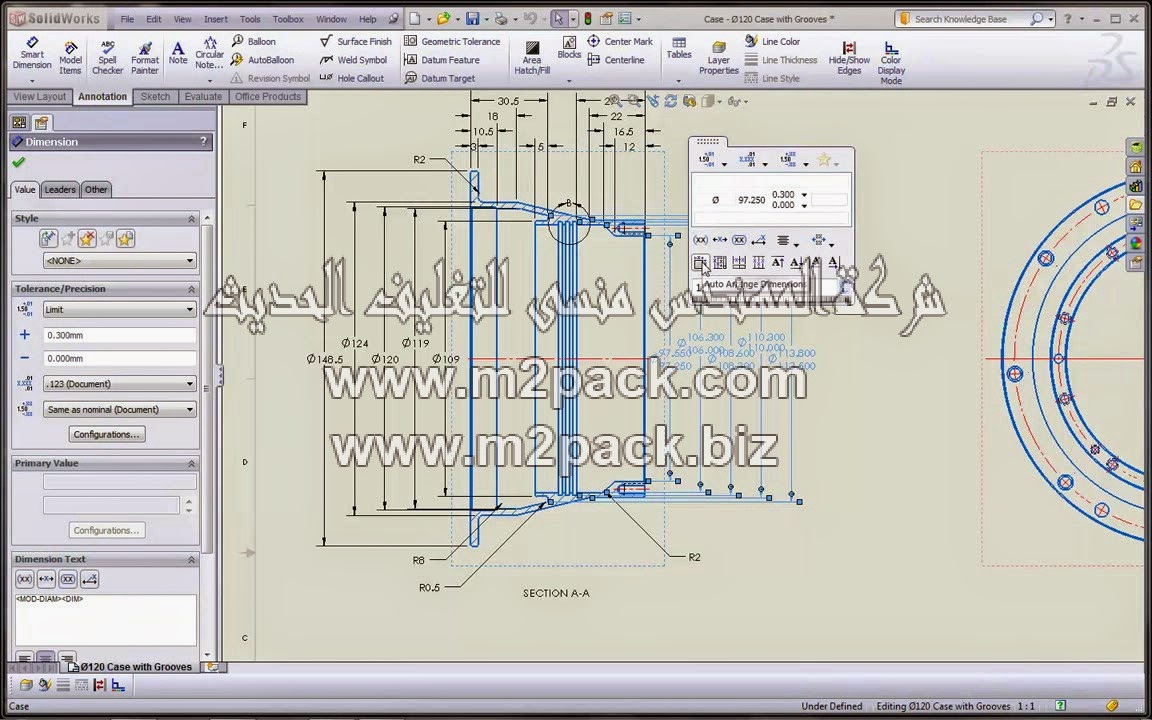
Task: Collapse the Style section
Action: 191,218
